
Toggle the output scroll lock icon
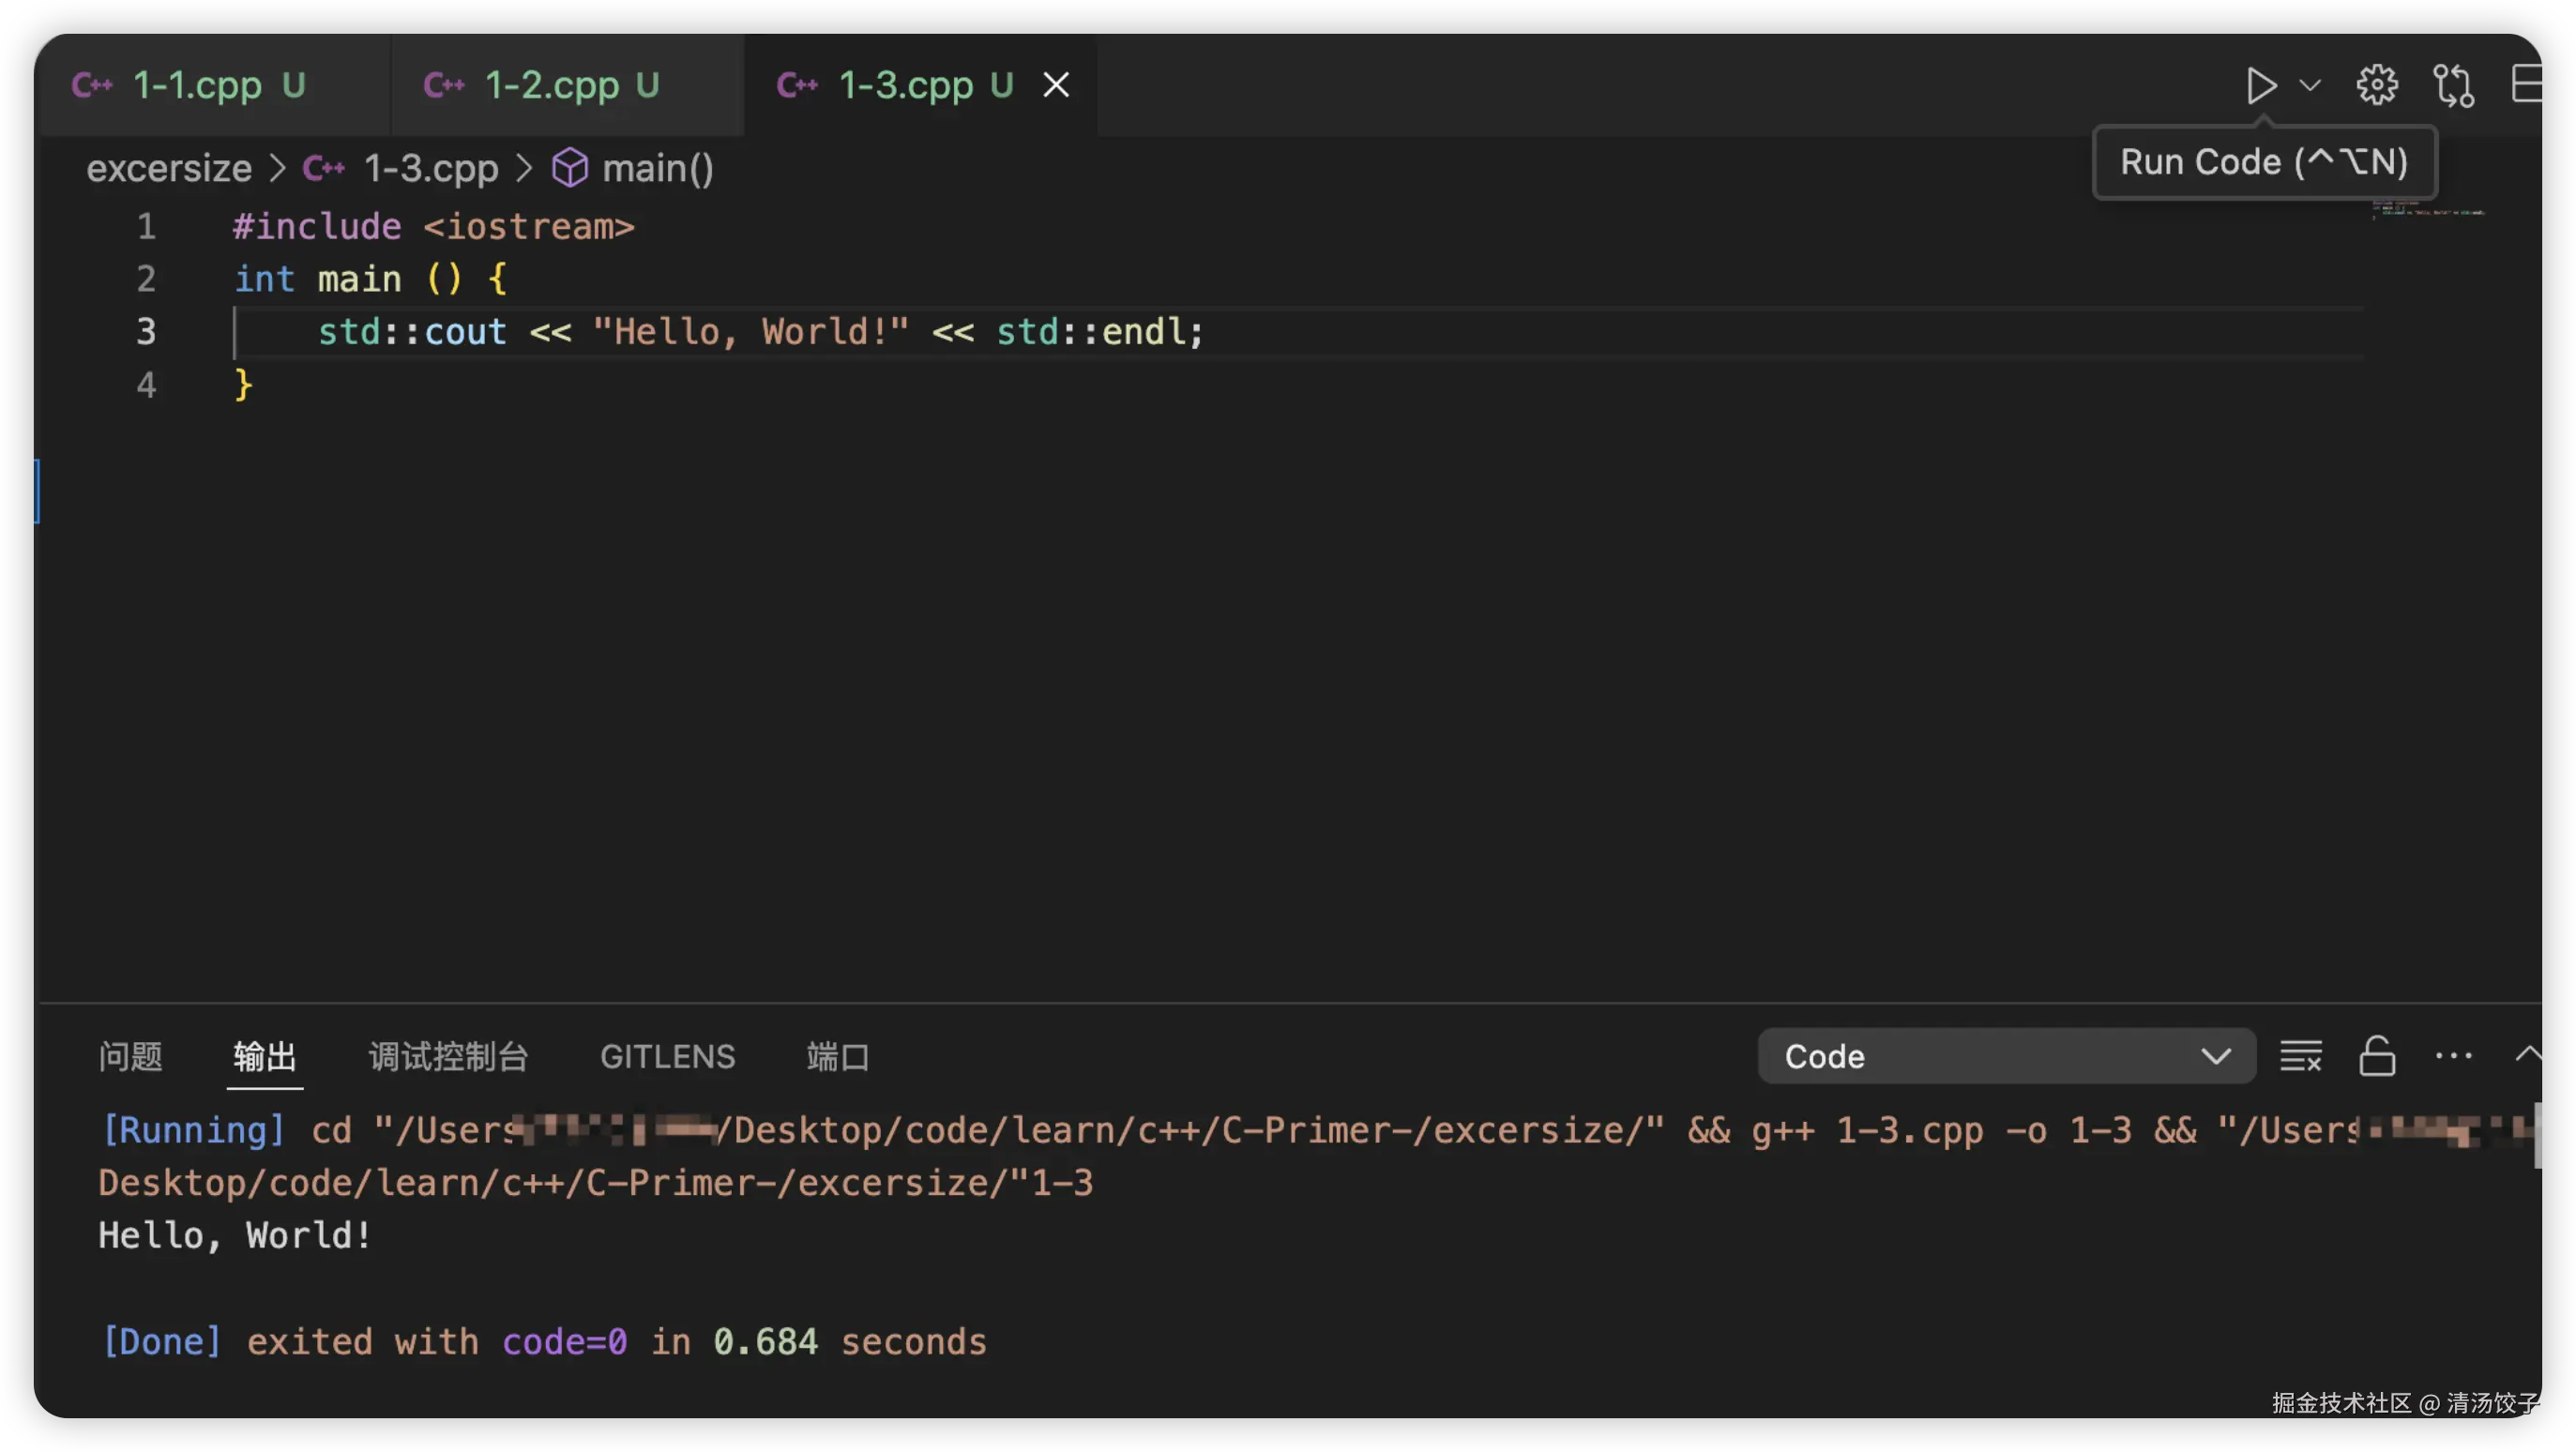tap(2377, 1056)
